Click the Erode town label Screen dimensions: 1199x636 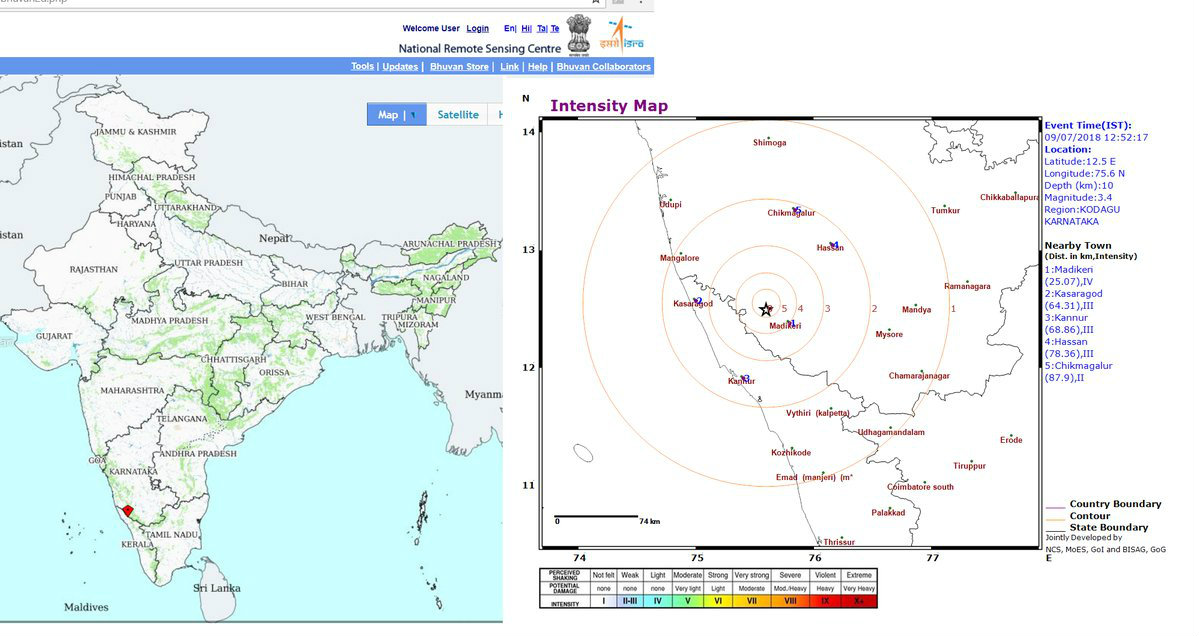(1011, 440)
